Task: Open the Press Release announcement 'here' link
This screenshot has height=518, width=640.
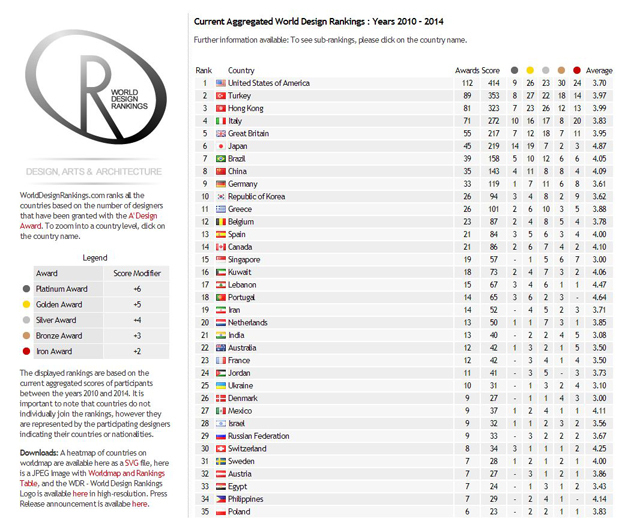Action: coord(139,504)
